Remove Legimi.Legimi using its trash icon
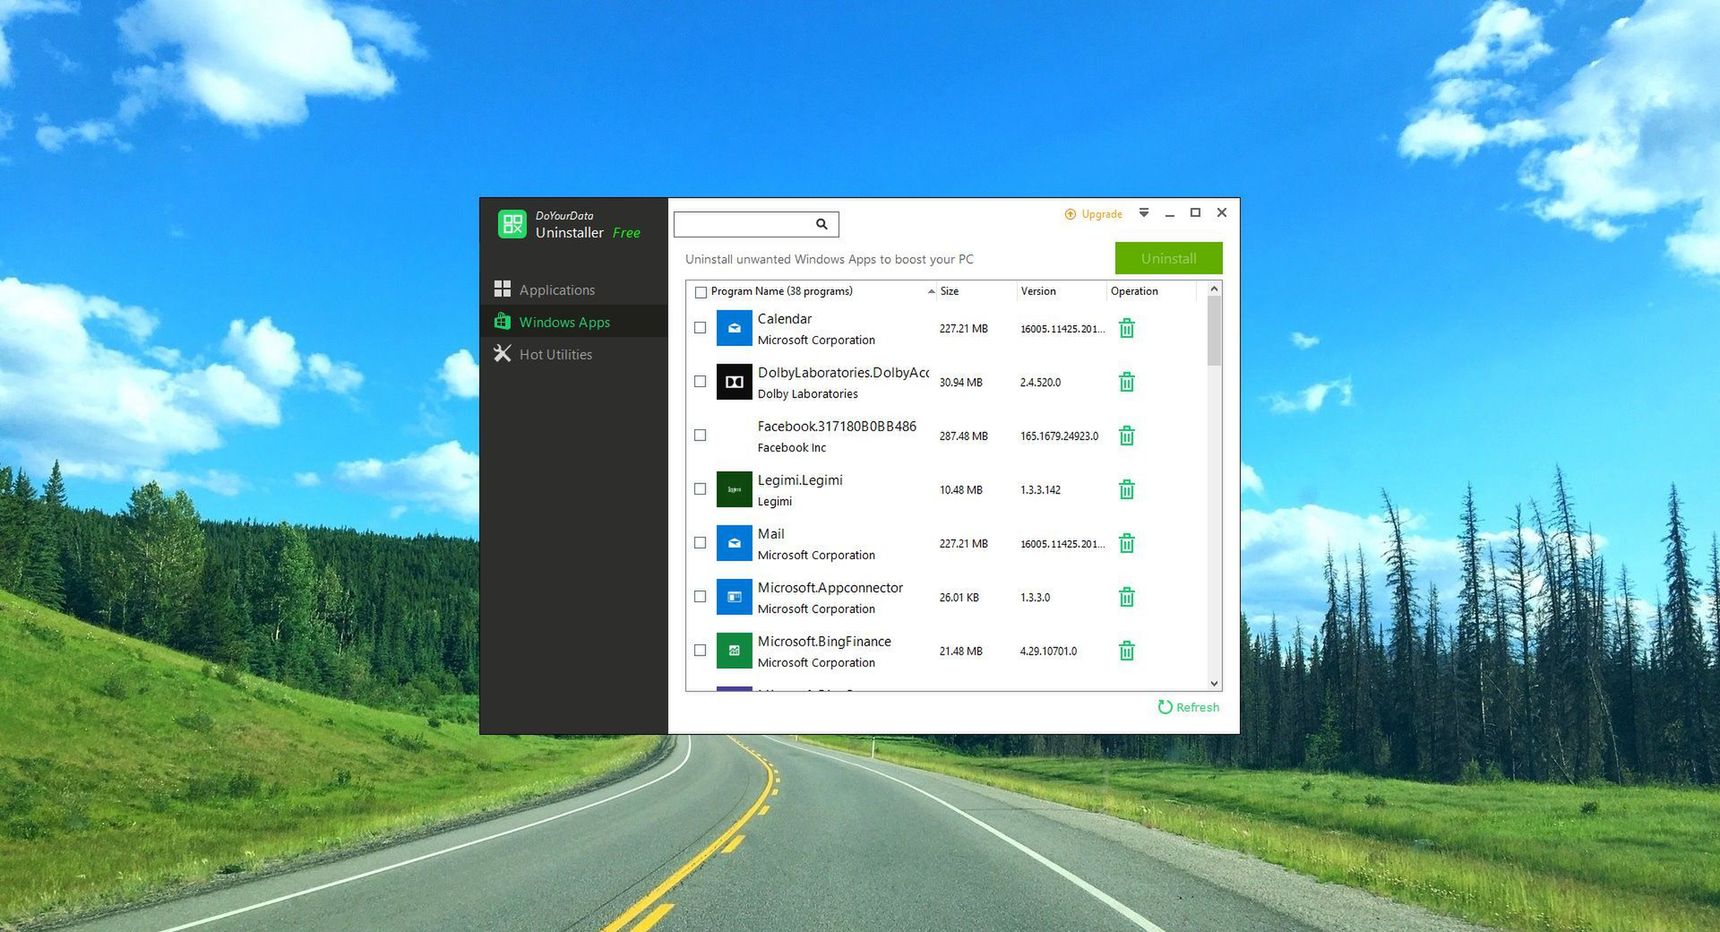 pos(1126,490)
